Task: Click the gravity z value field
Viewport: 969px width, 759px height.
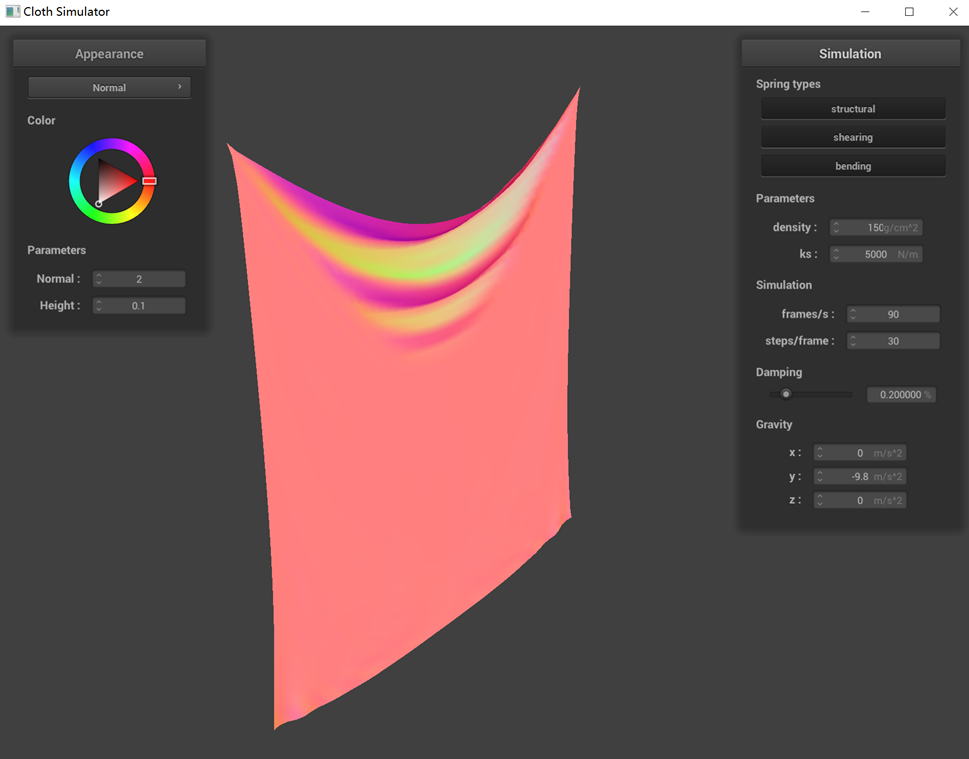Action: [863, 501]
